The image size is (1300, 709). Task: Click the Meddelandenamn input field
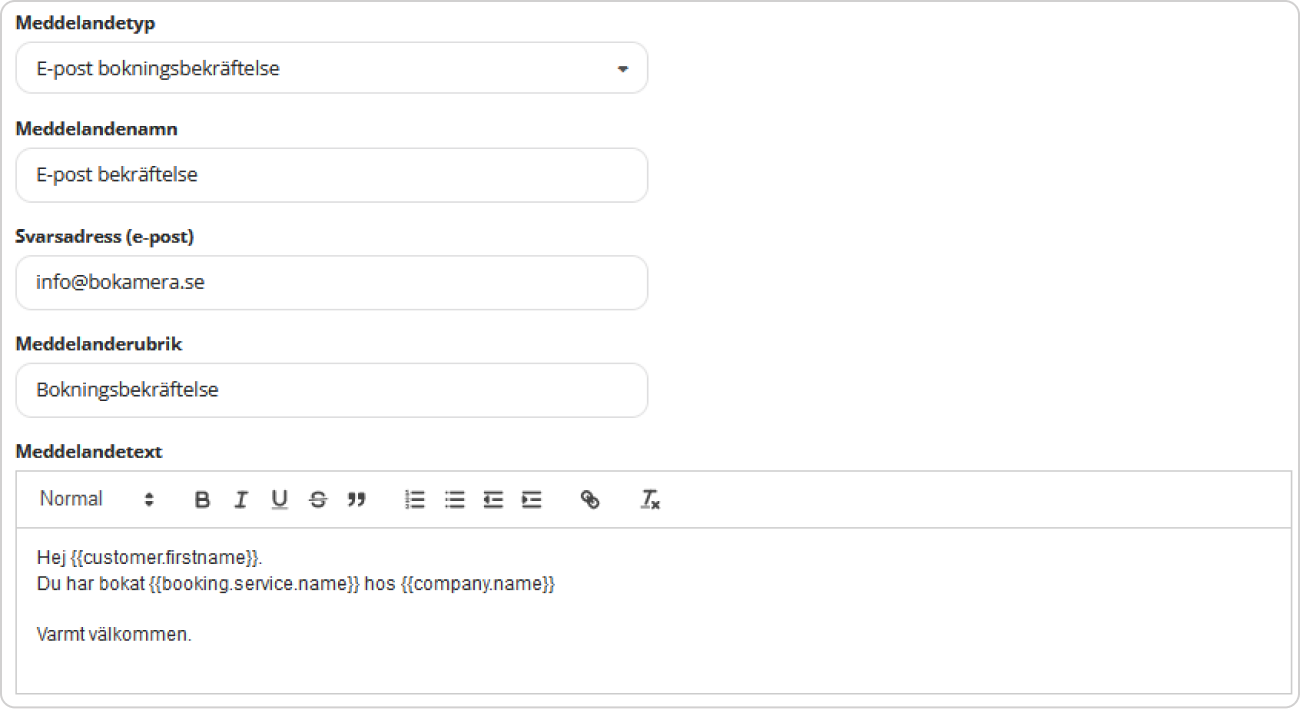331,175
